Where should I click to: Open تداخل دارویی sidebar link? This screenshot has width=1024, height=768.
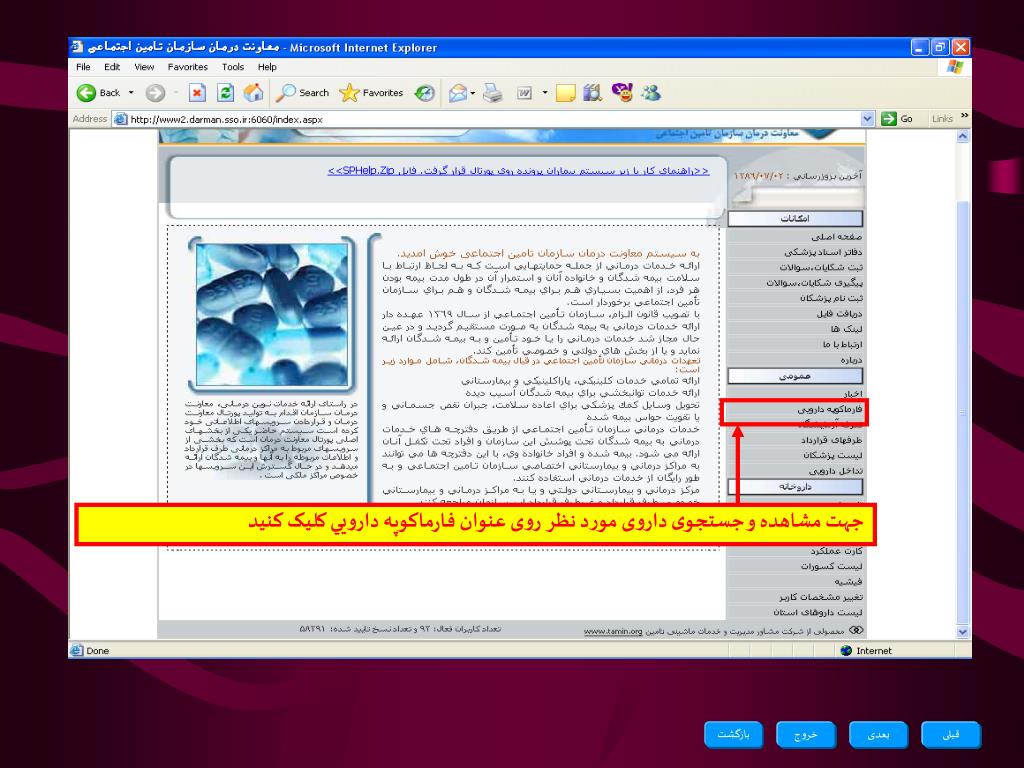pos(836,471)
